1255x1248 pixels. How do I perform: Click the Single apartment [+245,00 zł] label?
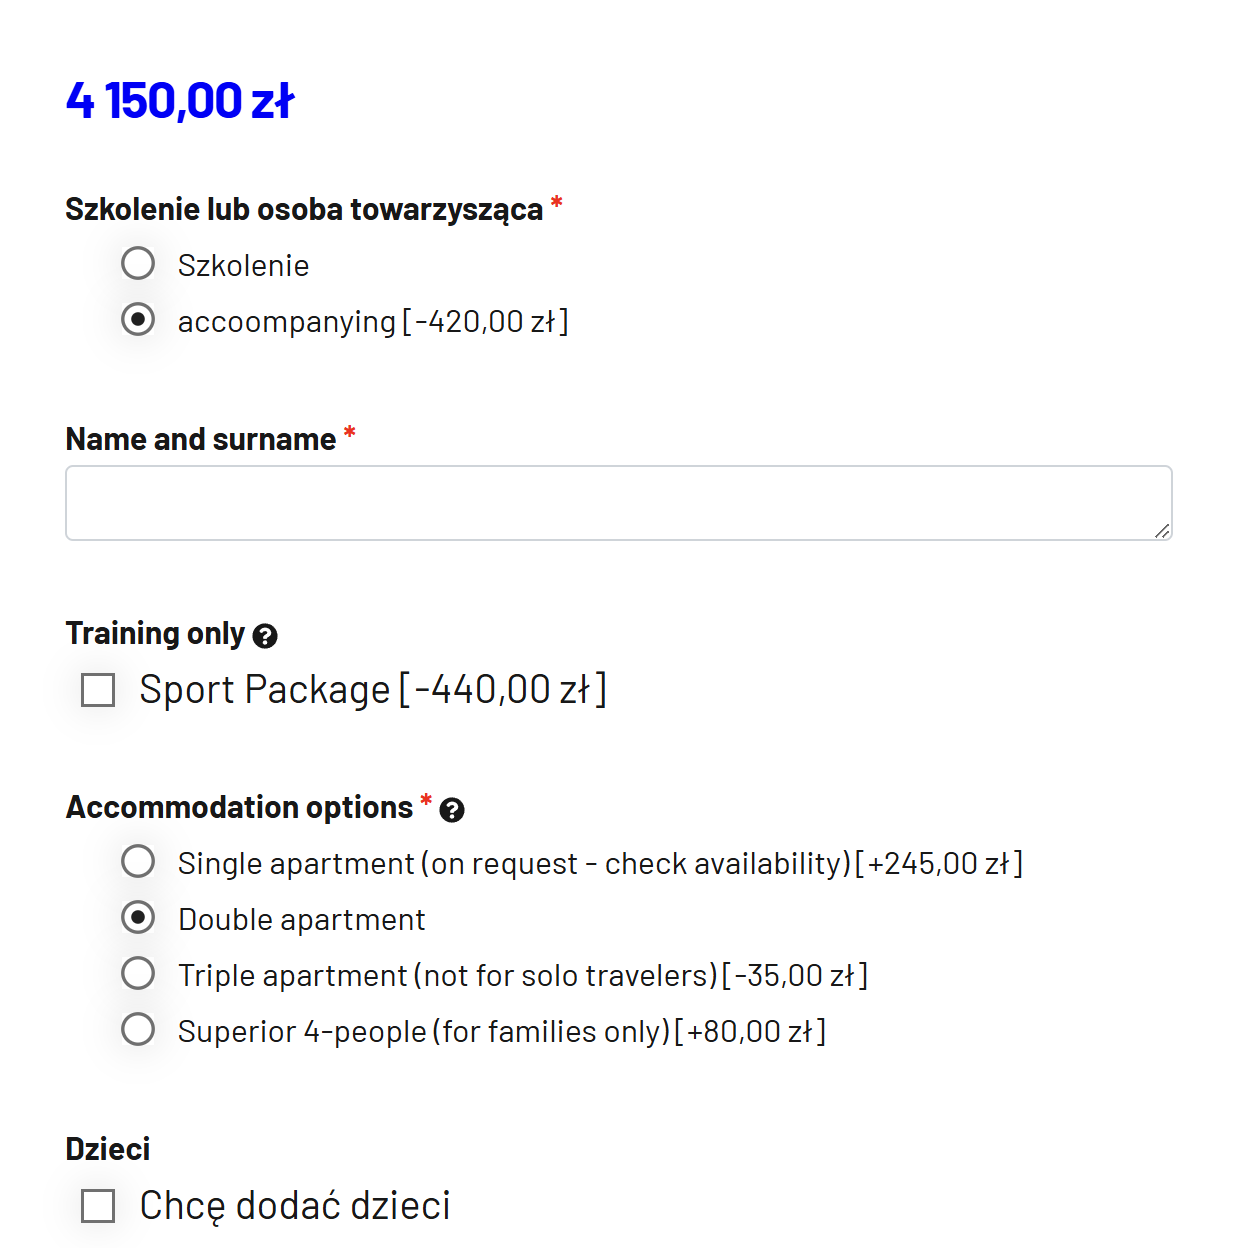coord(600,864)
